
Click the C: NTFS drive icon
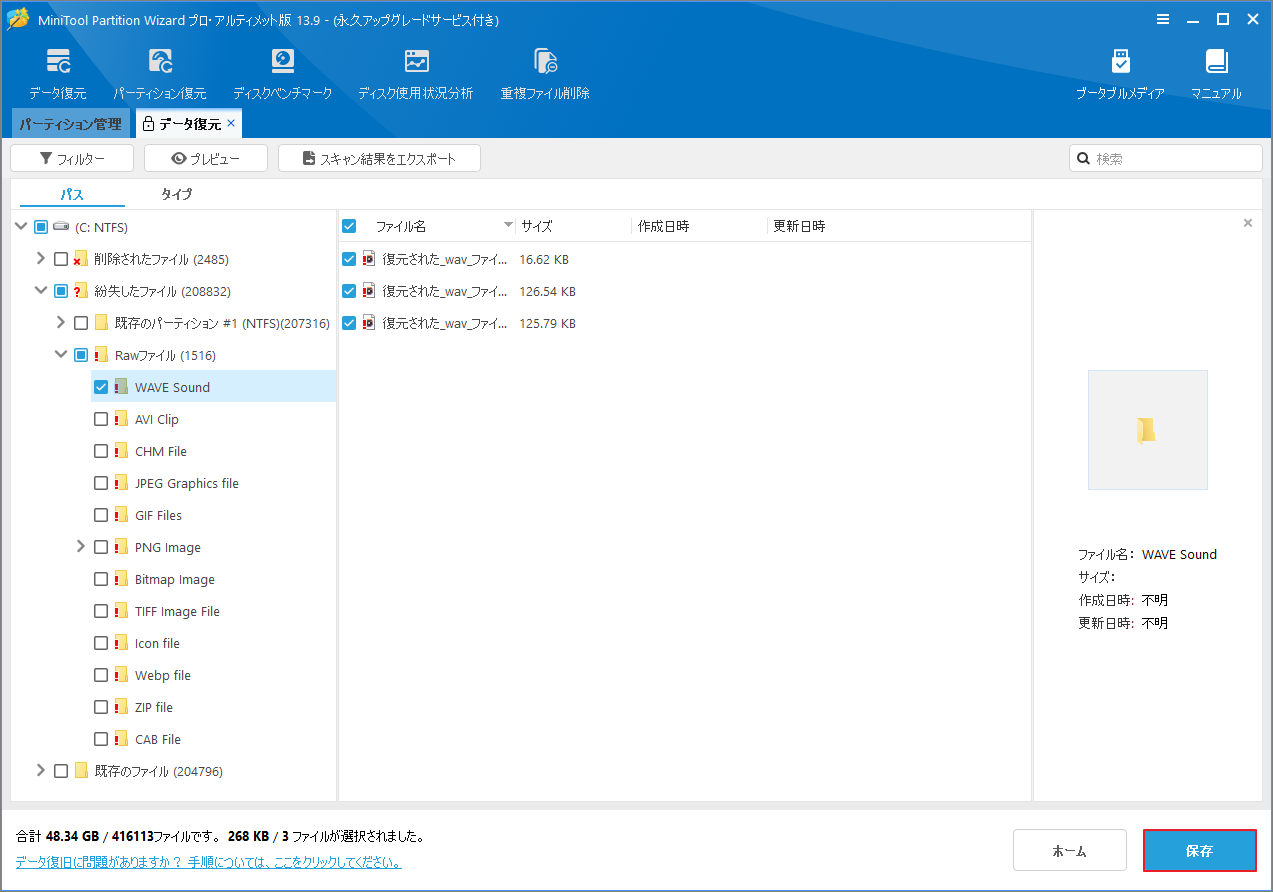pyautogui.click(x=62, y=227)
